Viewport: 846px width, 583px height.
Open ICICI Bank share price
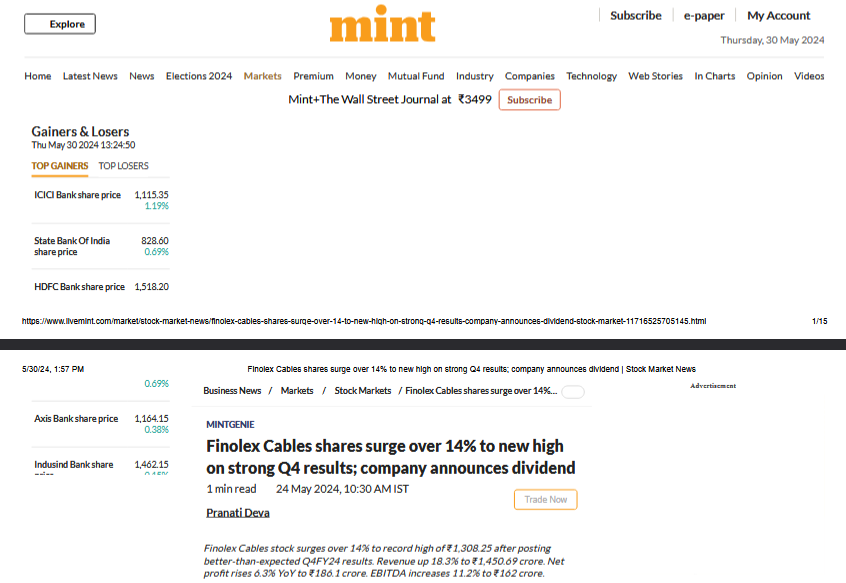78,195
